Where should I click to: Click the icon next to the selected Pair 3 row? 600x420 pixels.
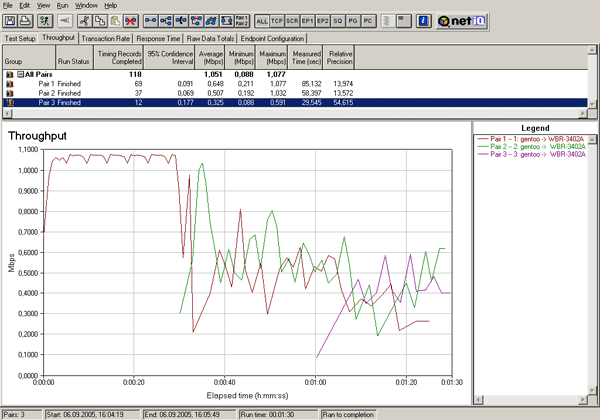[10, 102]
